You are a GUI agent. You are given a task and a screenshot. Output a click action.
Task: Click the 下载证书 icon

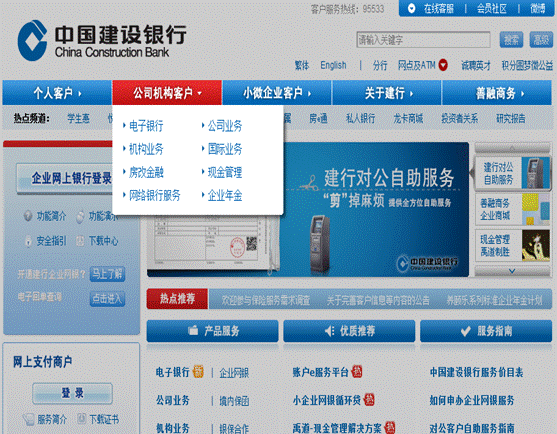82,419
